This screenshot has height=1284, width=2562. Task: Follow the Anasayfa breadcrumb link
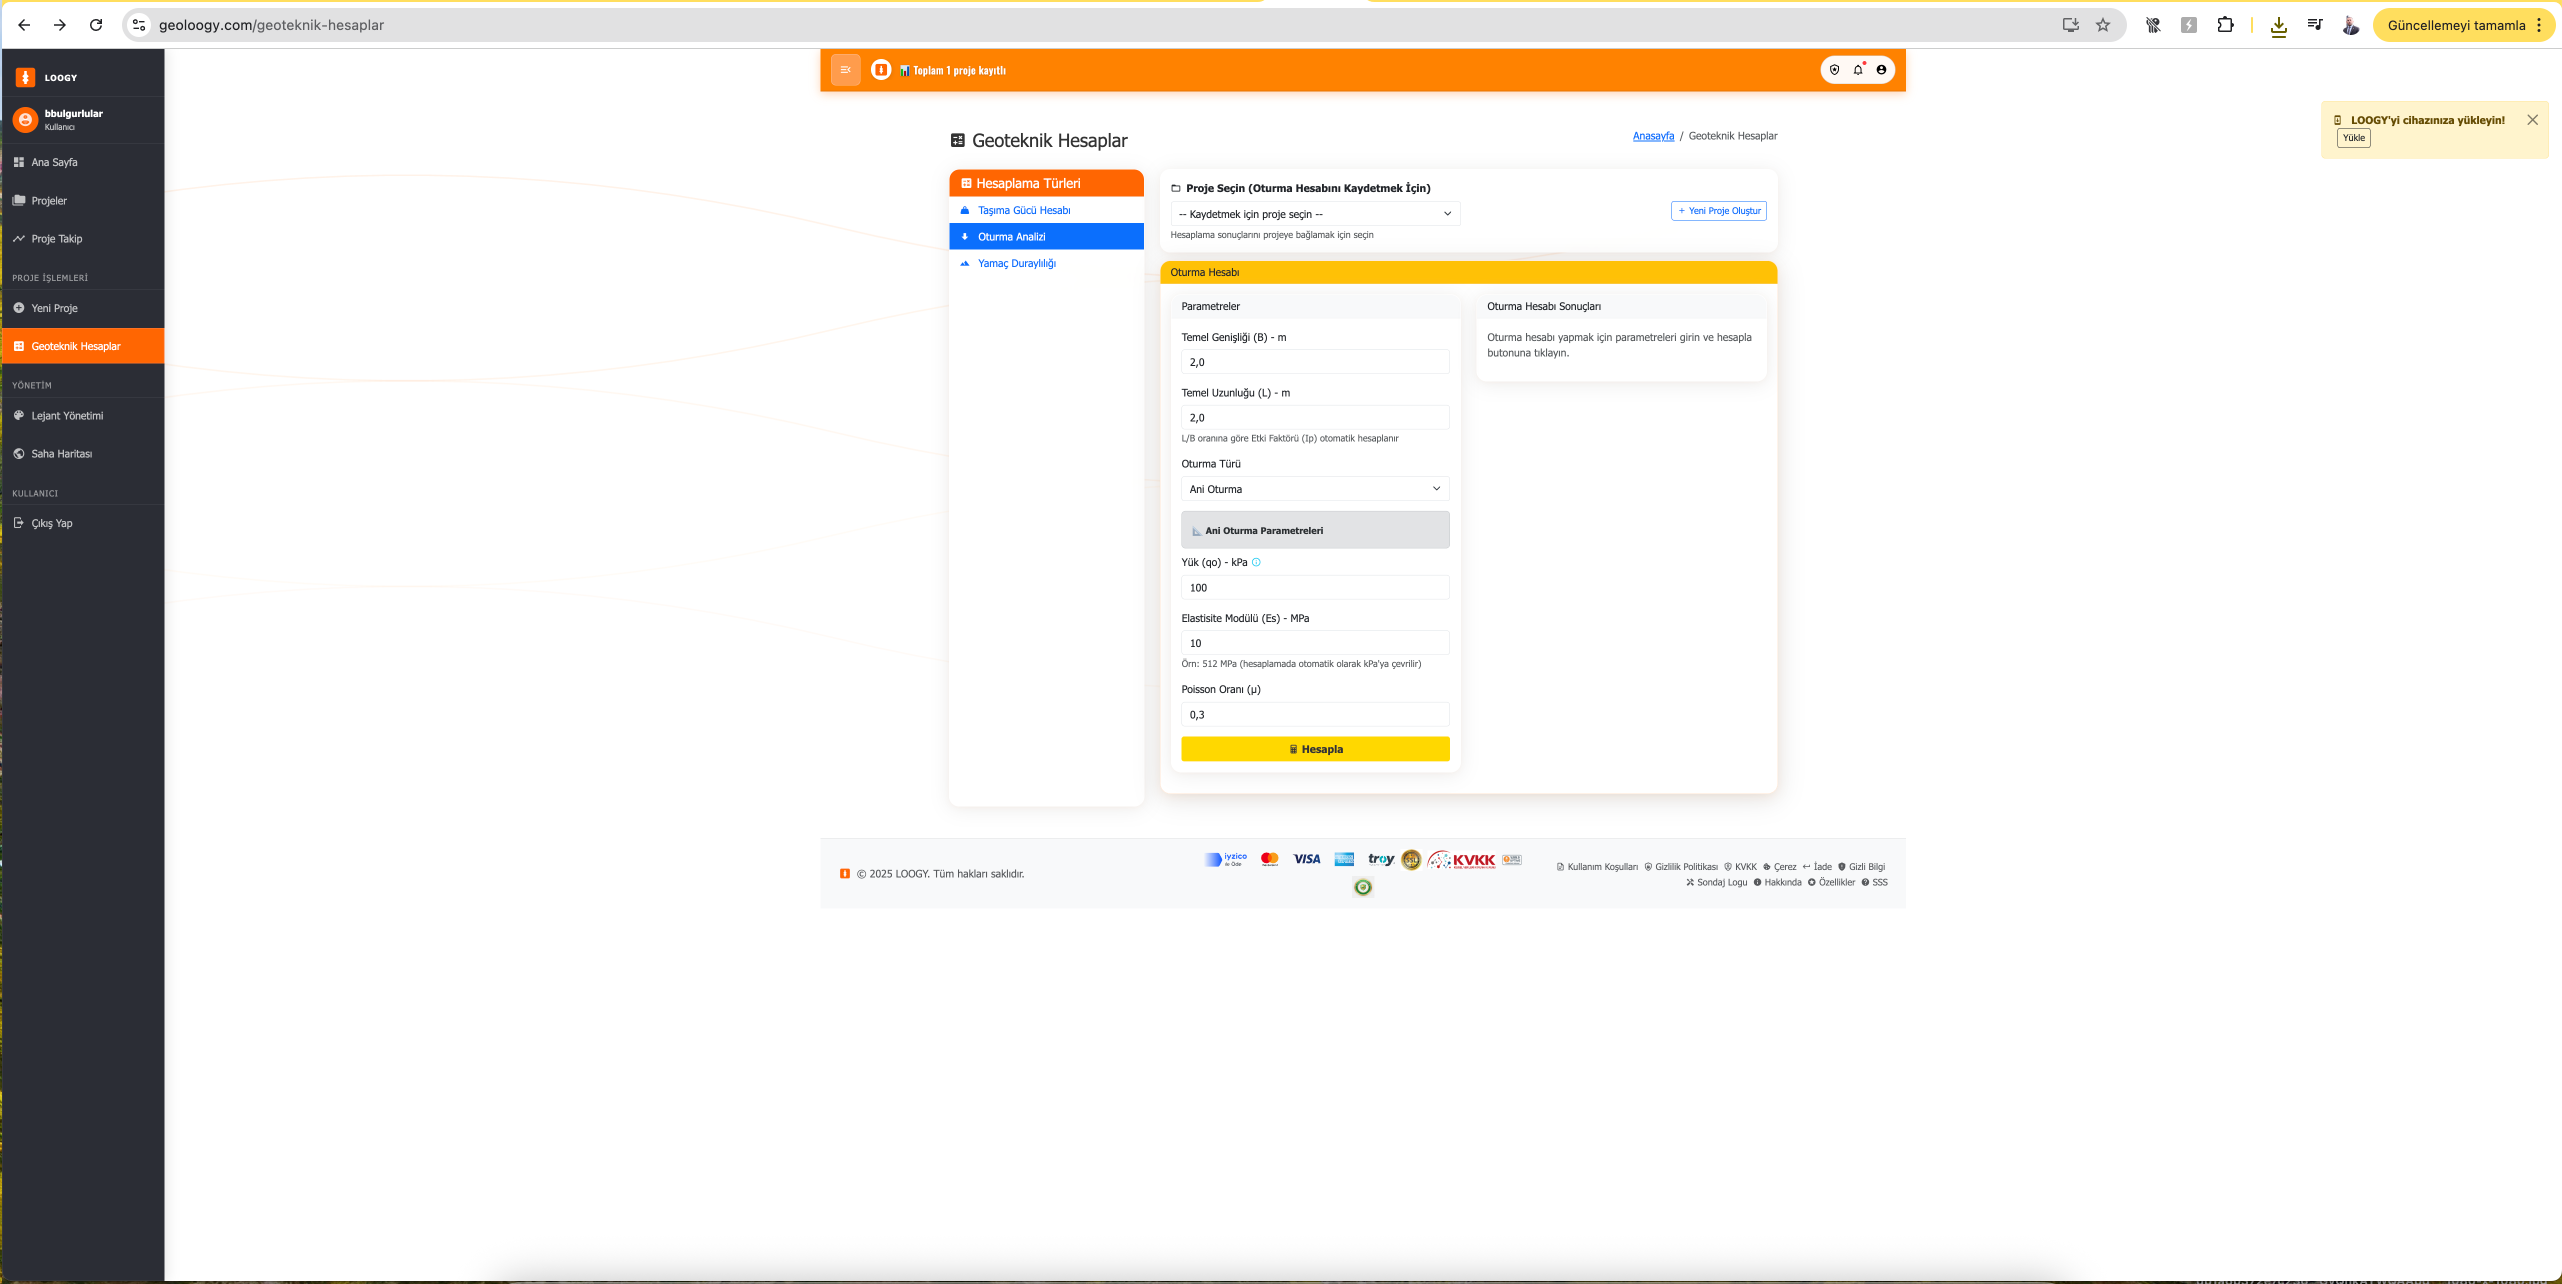tap(1652, 136)
